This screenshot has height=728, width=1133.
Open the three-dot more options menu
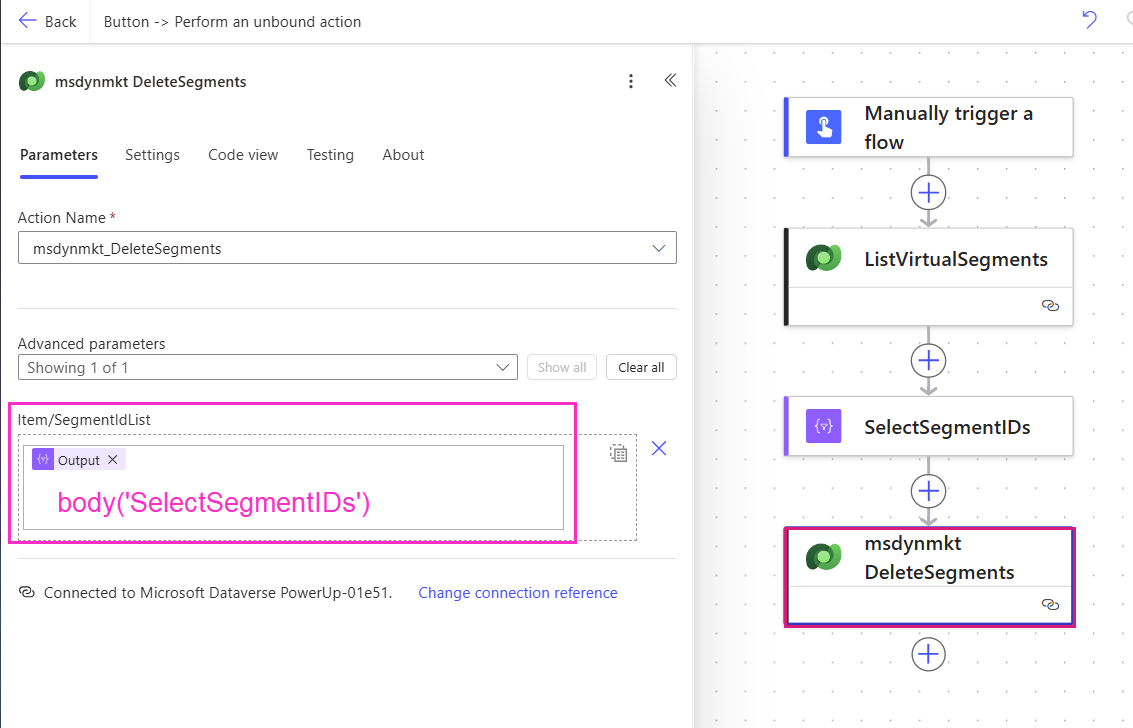pyautogui.click(x=631, y=81)
